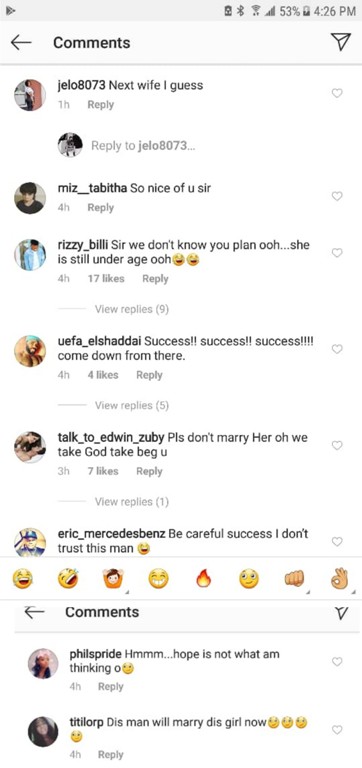Reply to talk_to_edwin_zuby's comment

[x=149, y=471]
